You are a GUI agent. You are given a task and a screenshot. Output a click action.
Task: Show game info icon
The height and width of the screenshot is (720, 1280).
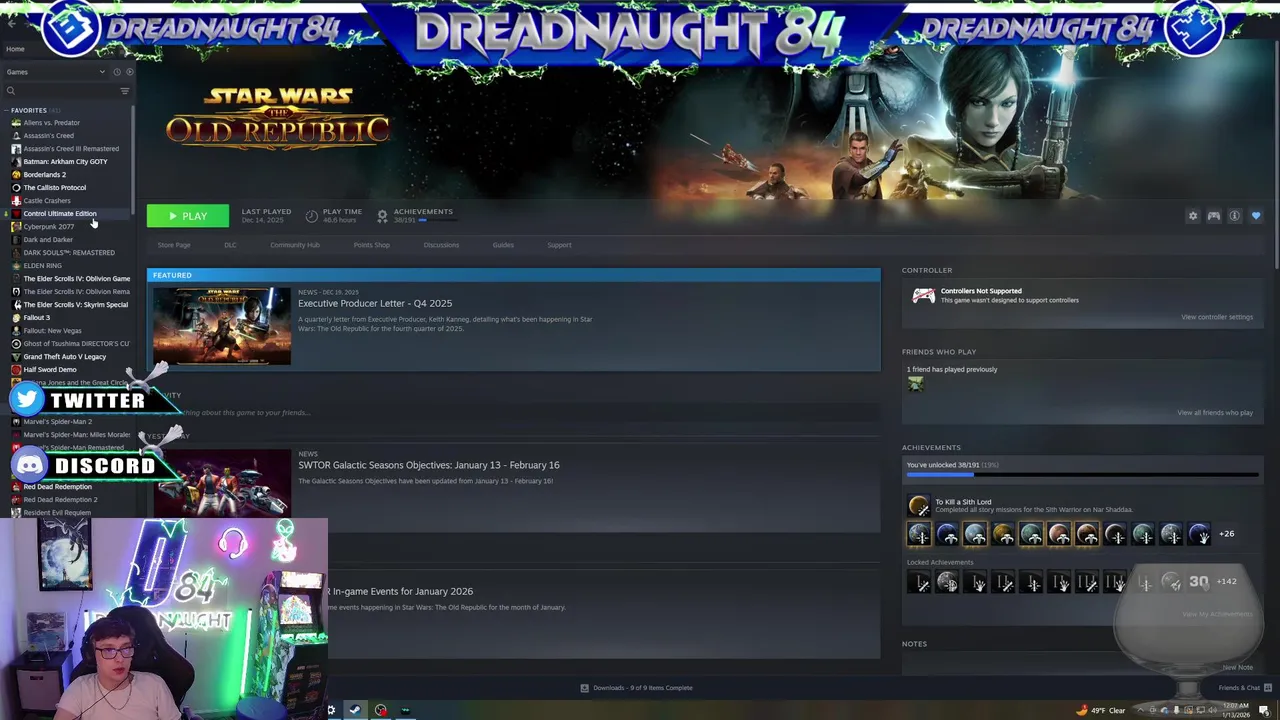(1234, 216)
